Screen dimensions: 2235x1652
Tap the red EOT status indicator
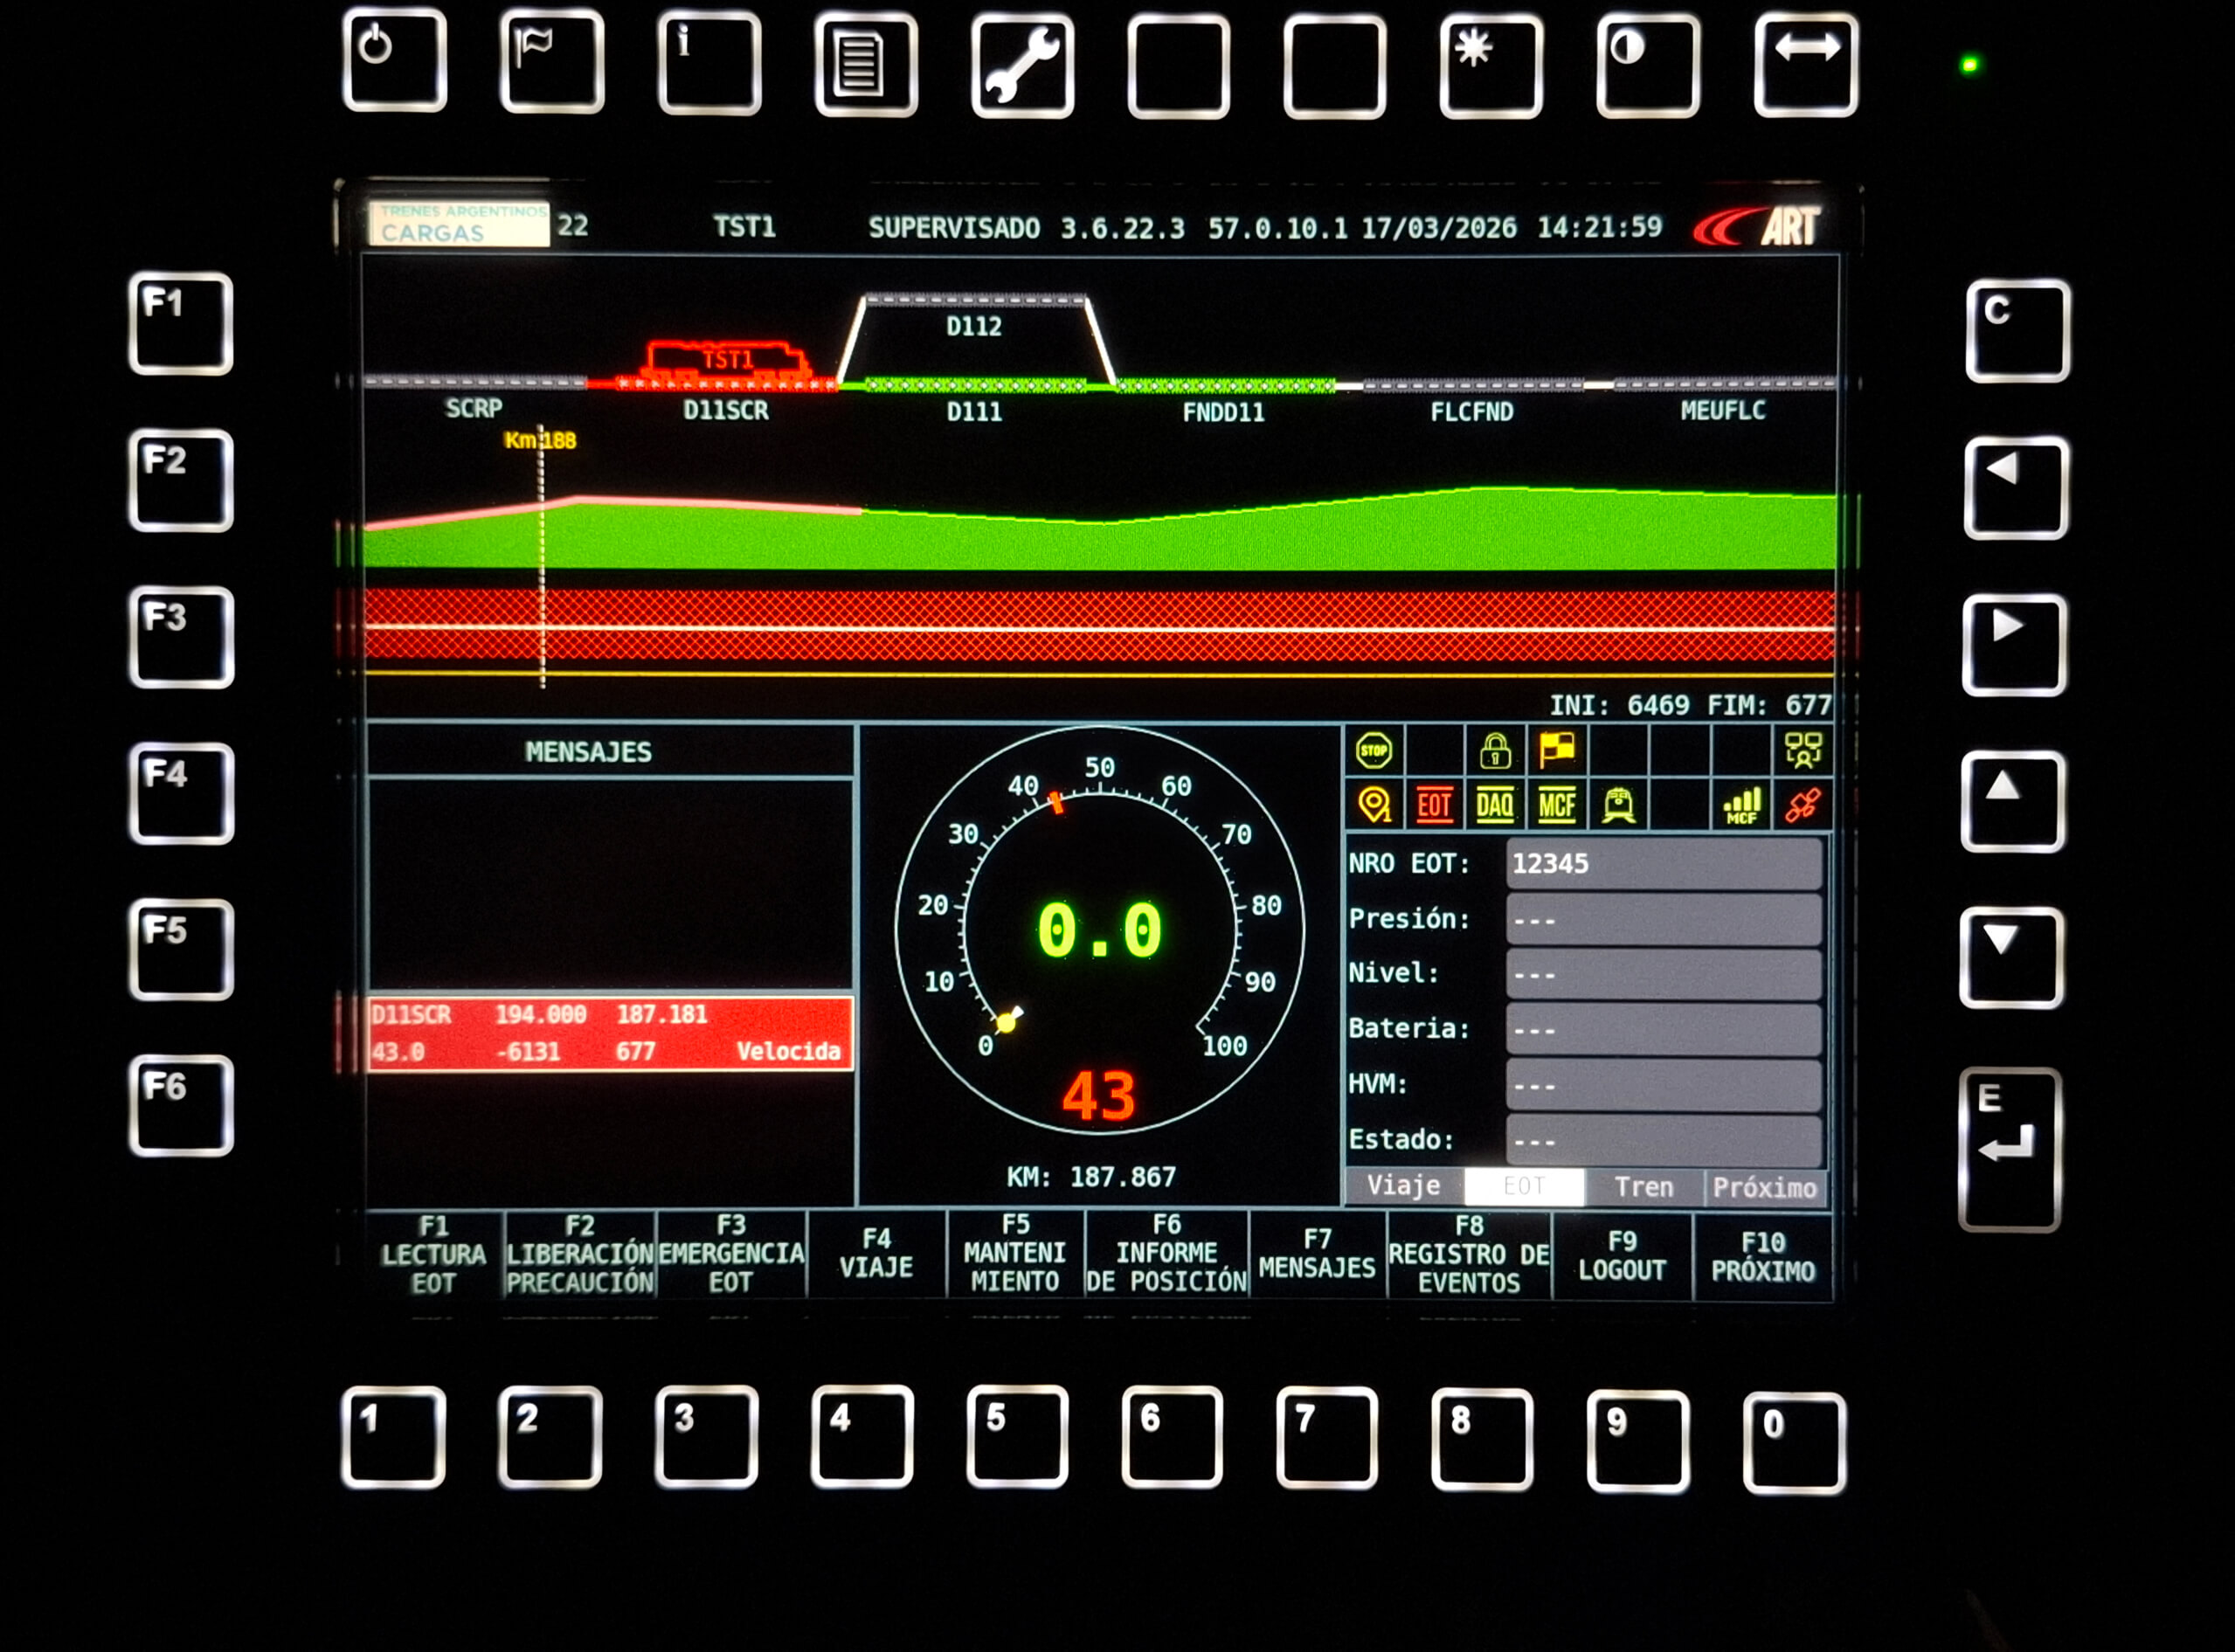1434,805
